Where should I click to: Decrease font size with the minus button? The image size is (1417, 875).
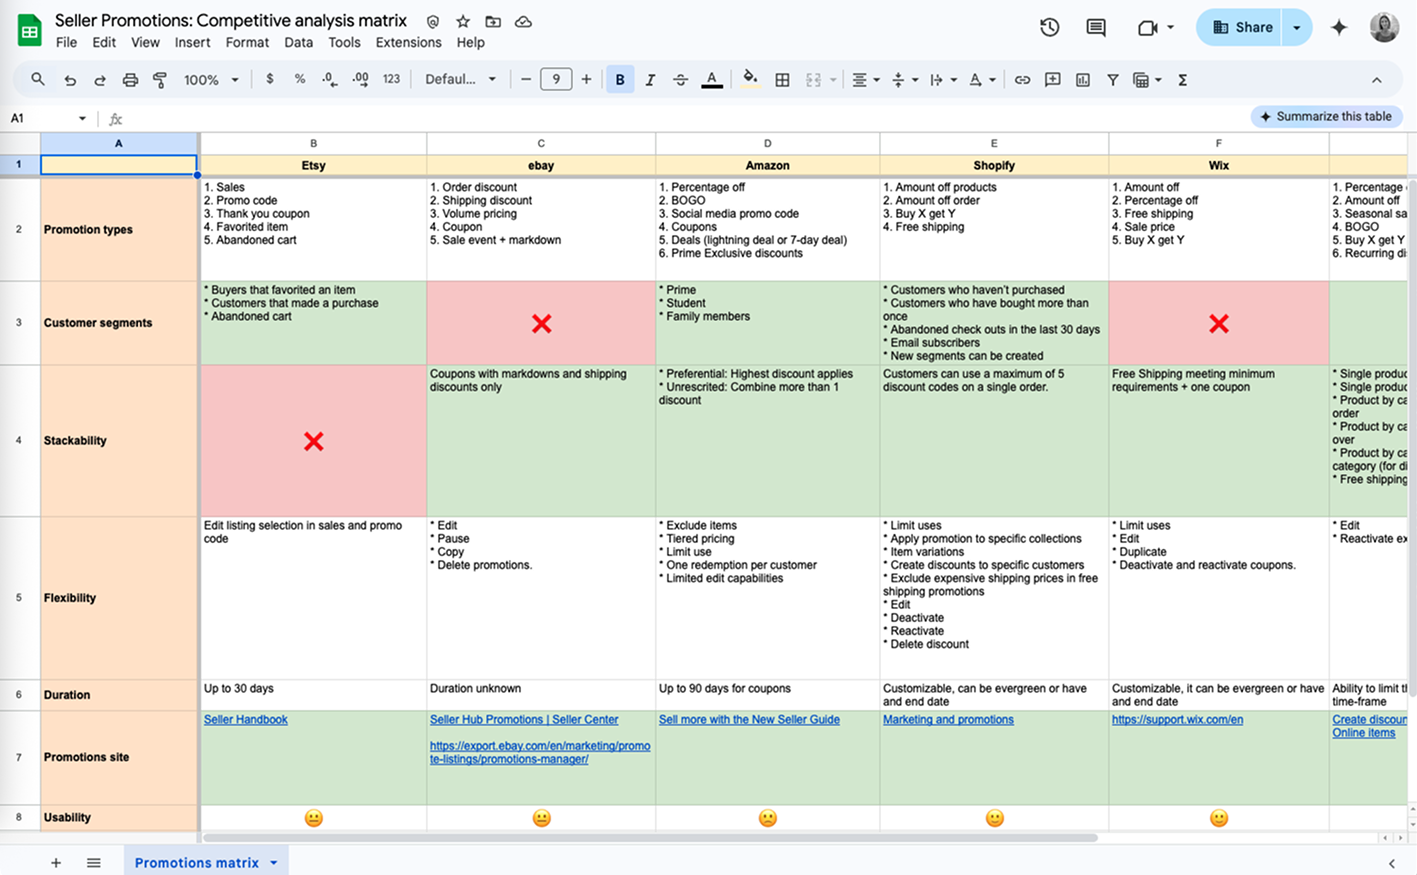(526, 79)
